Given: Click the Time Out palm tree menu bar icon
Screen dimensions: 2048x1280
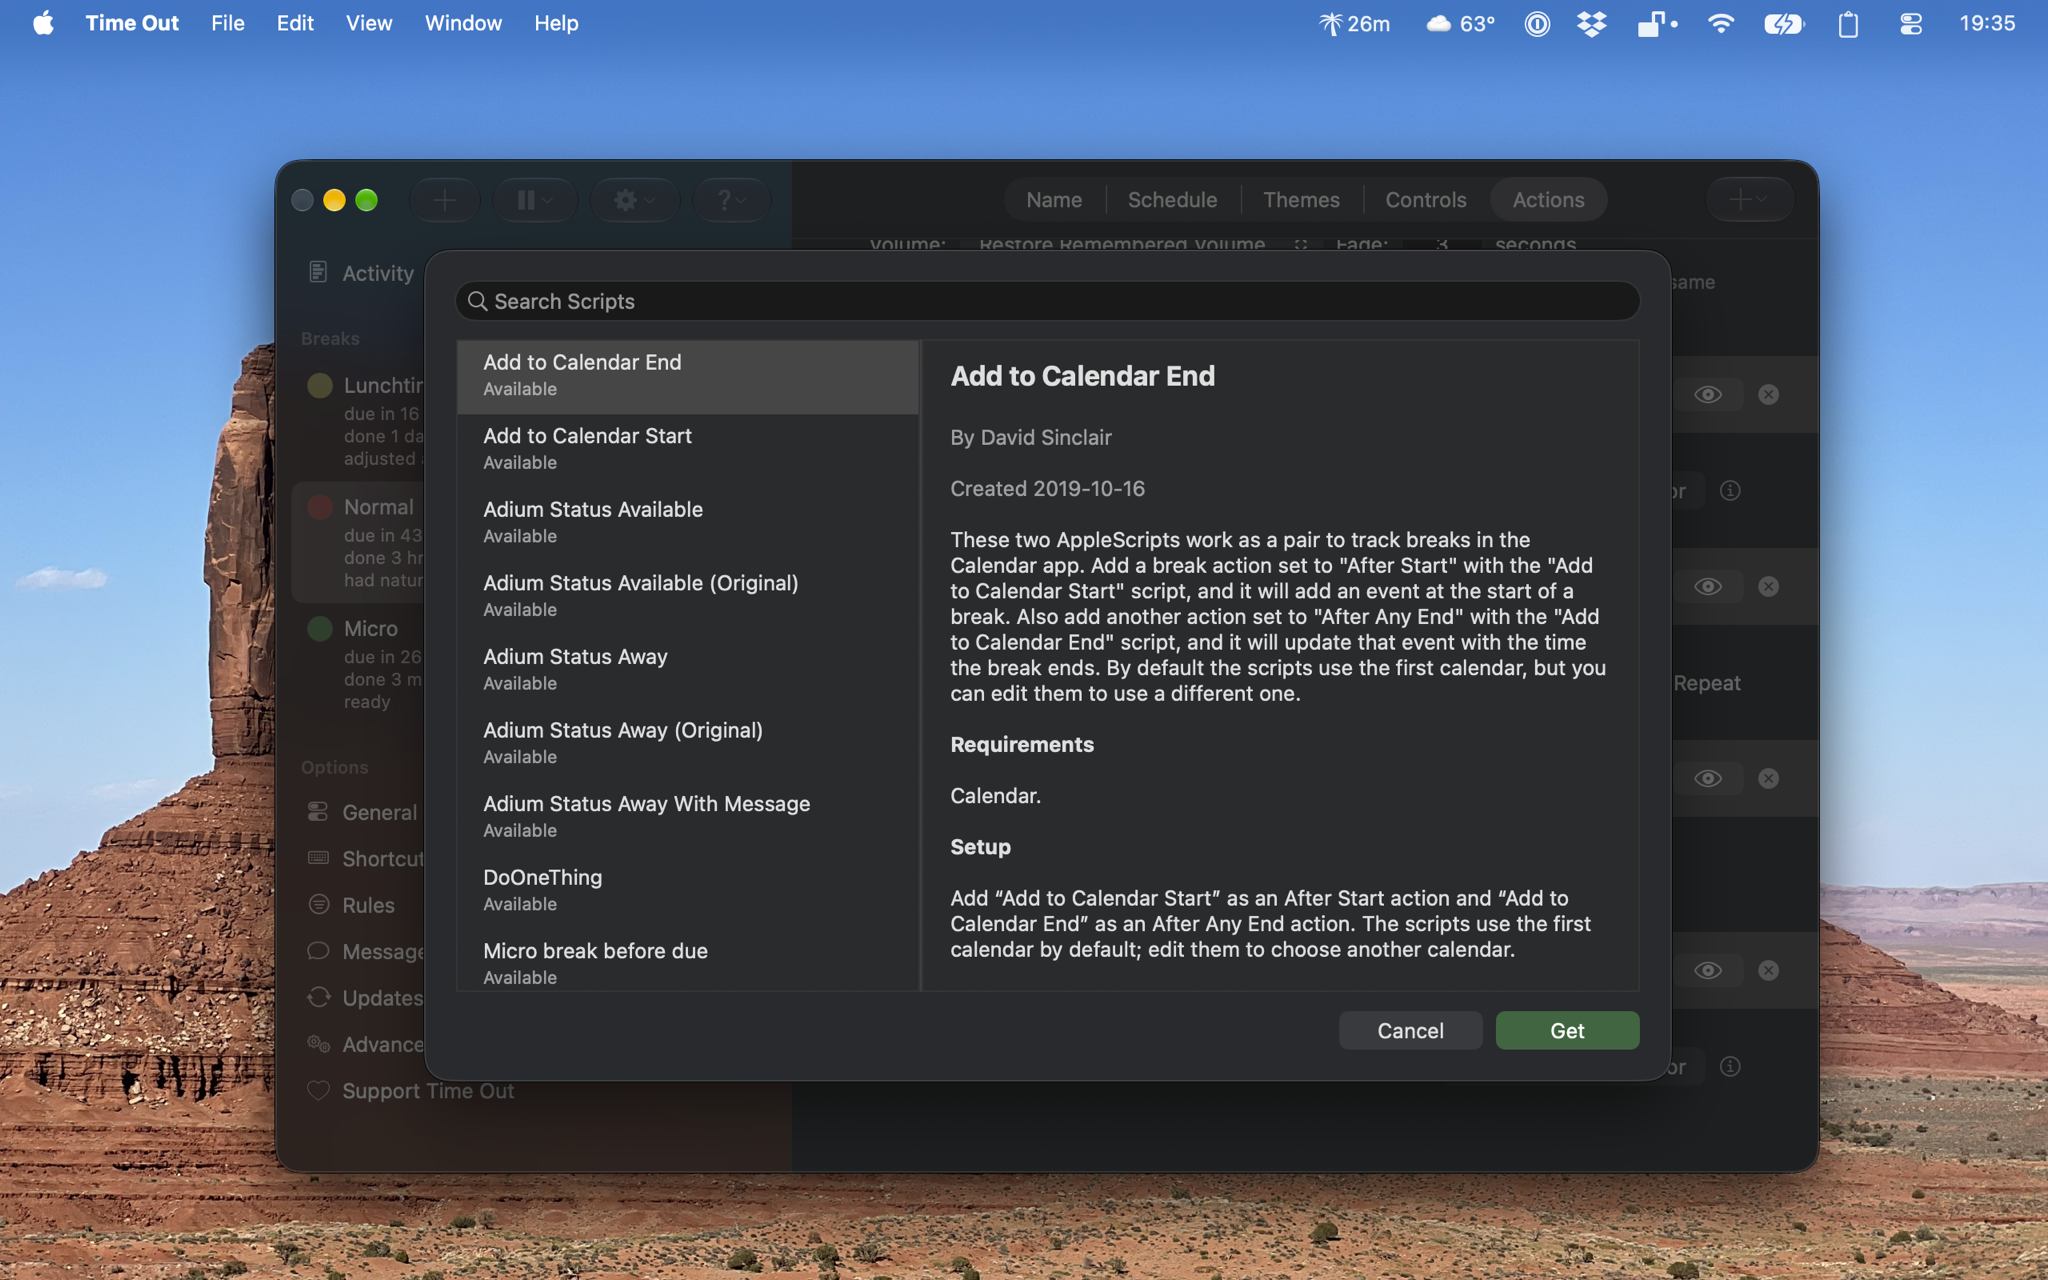Looking at the screenshot, I should pyautogui.click(x=1330, y=23).
